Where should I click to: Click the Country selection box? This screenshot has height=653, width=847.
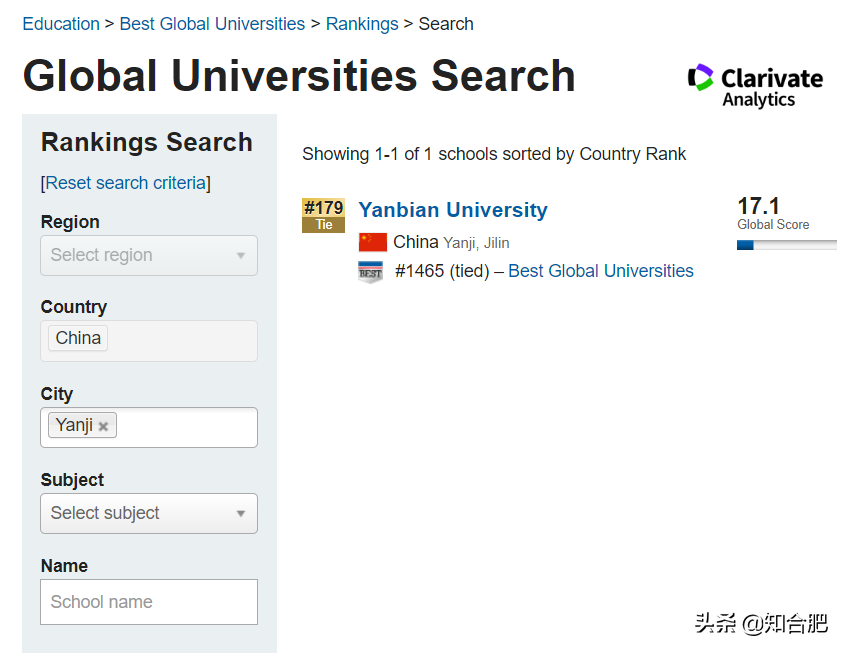(180, 340)
